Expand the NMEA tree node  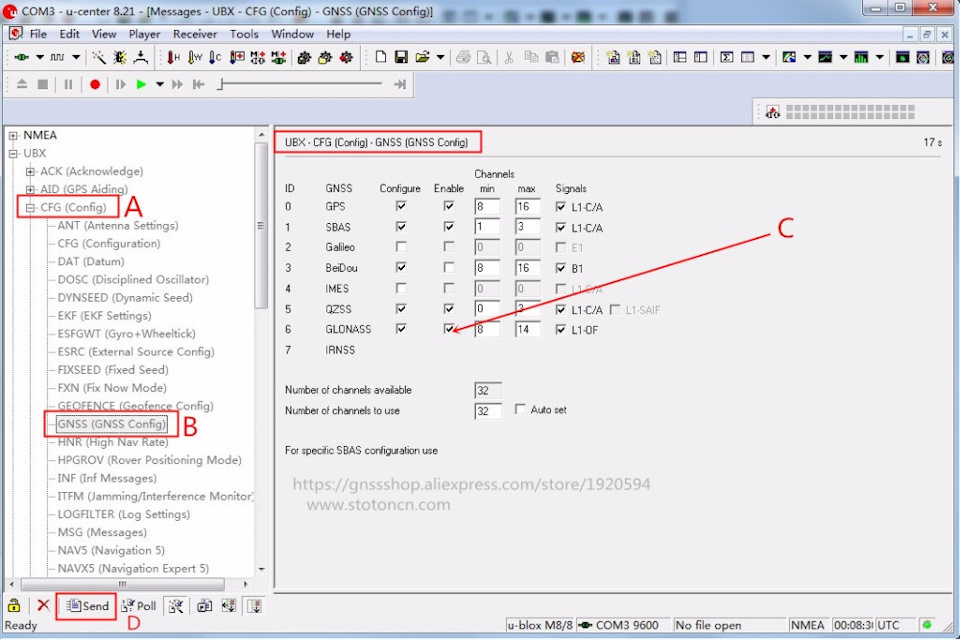[x=13, y=135]
